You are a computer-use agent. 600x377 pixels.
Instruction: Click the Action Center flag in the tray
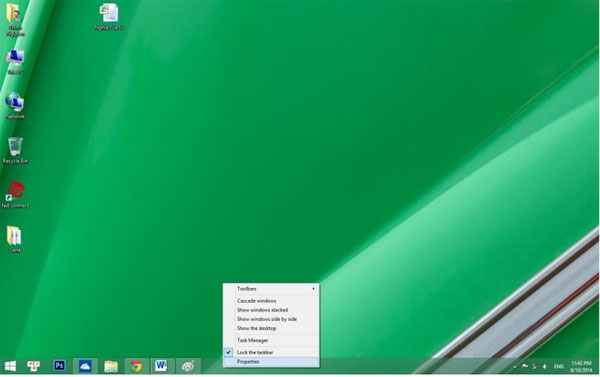(x=525, y=366)
